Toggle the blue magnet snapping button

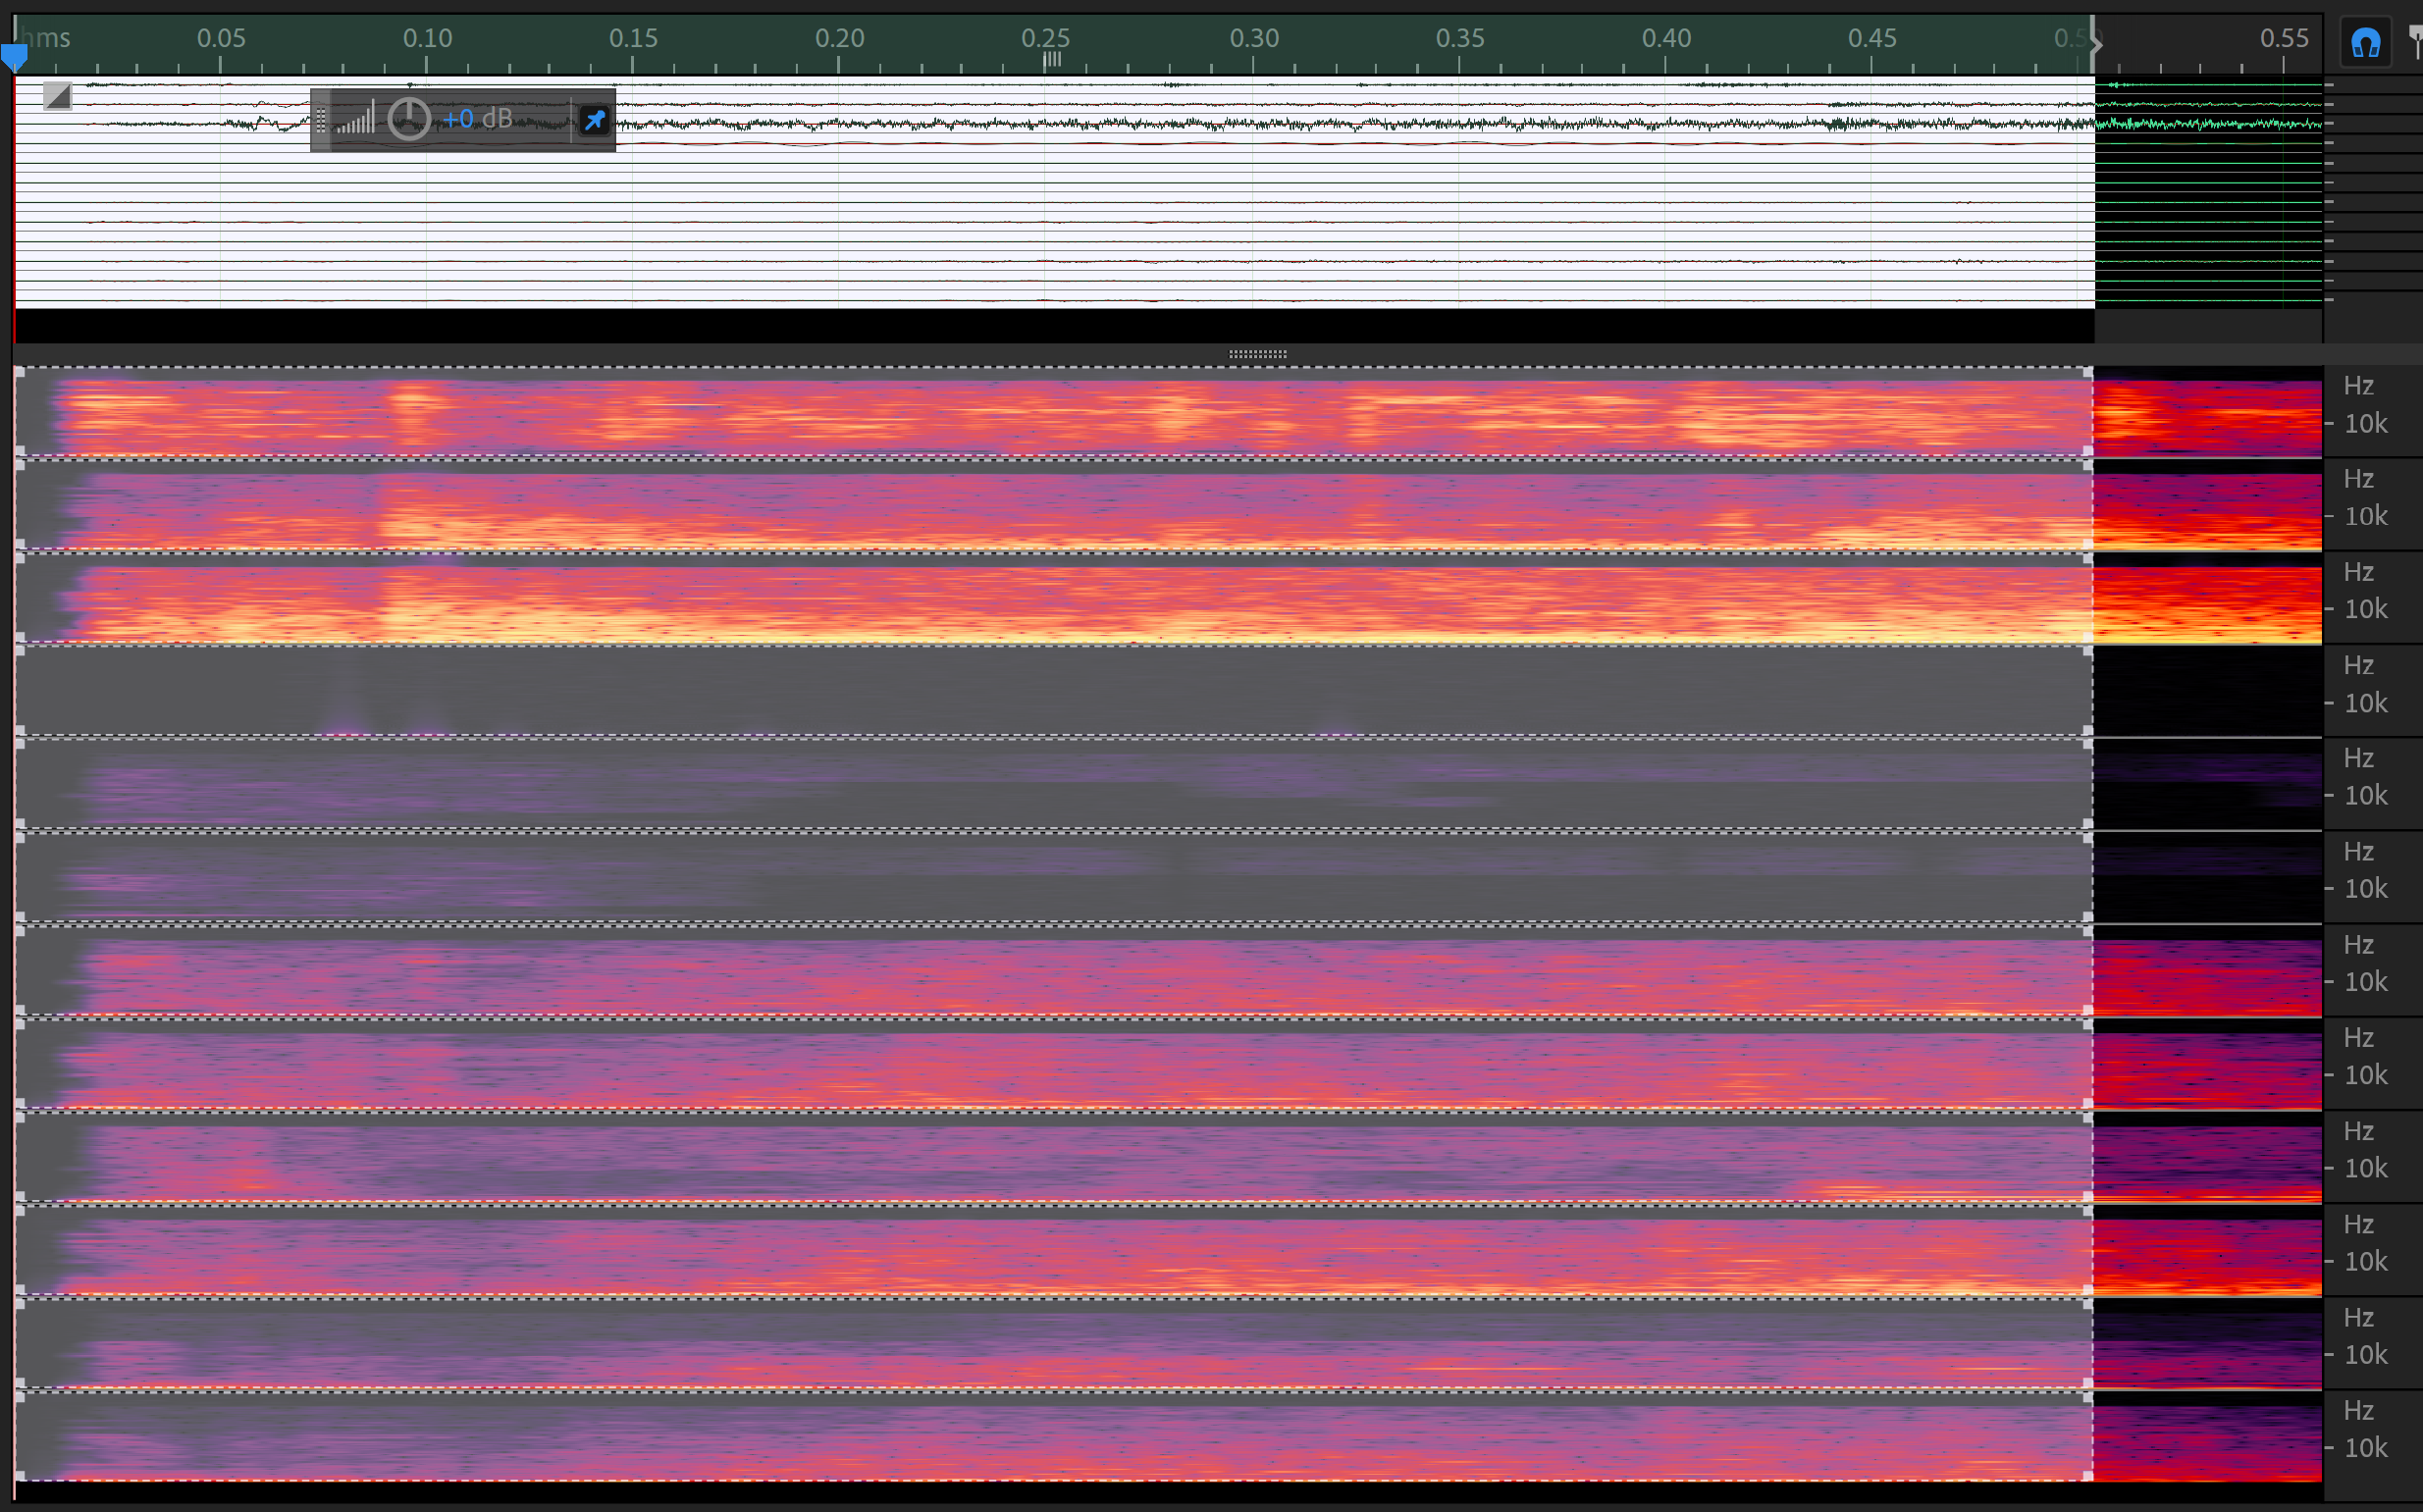tap(2365, 43)
